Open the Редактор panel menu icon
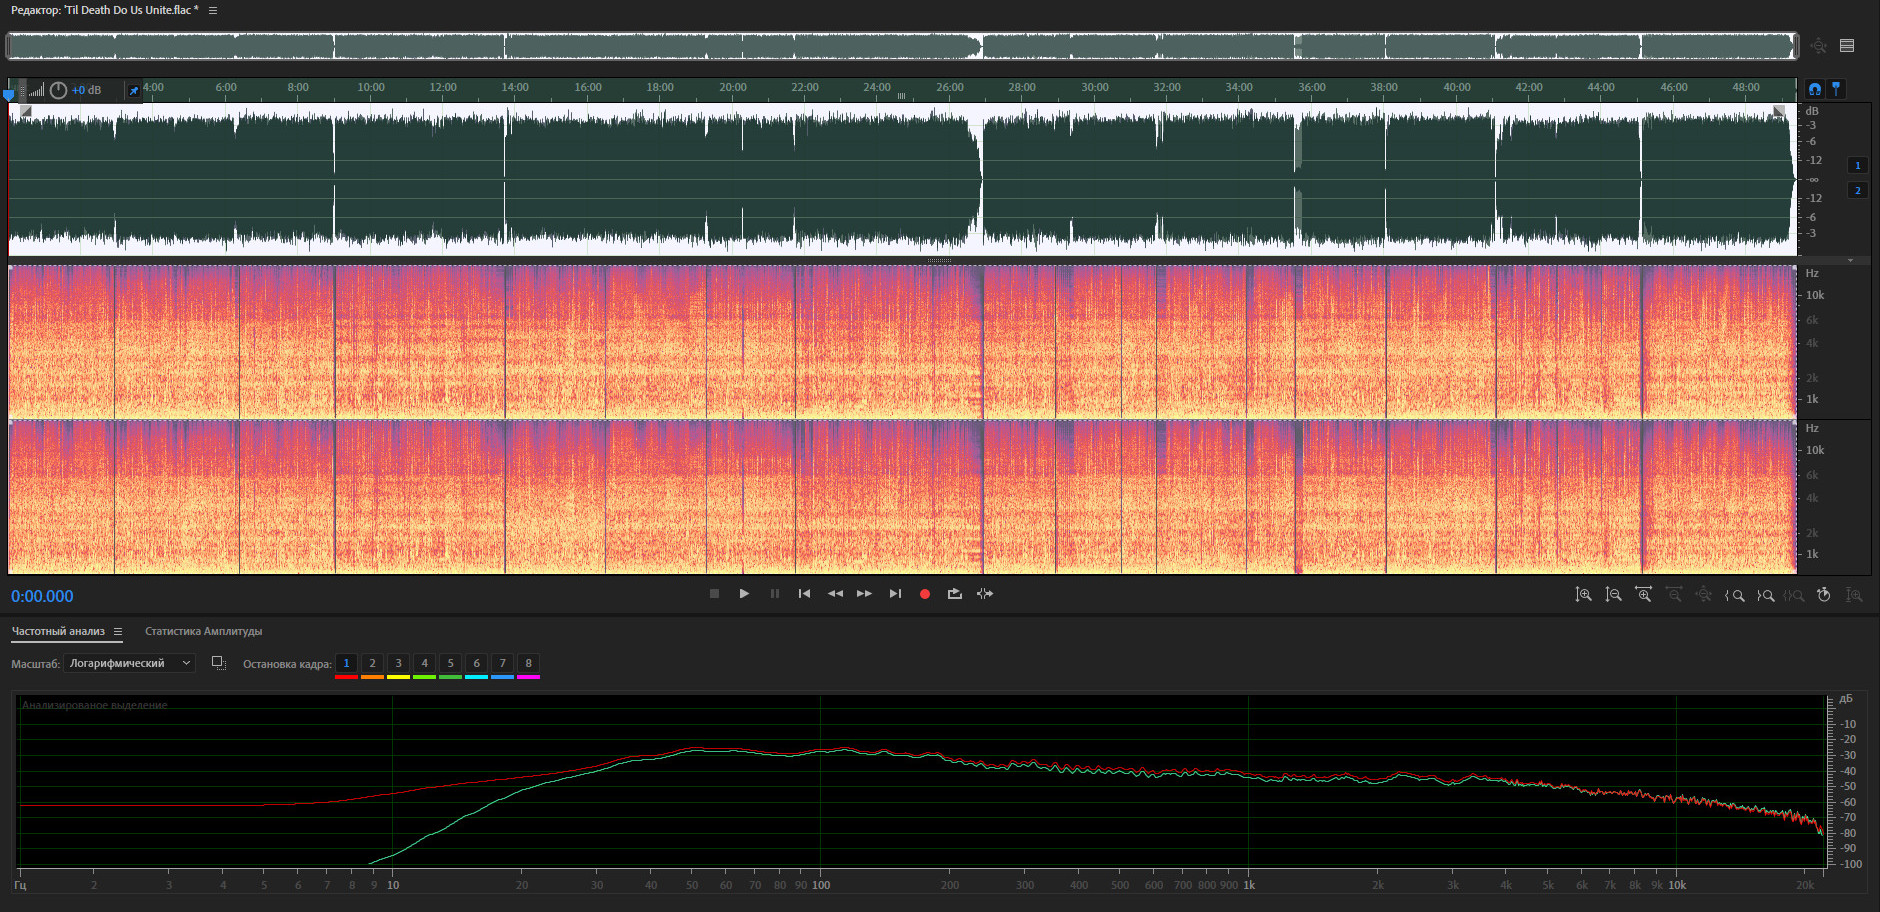 [213, 10]
